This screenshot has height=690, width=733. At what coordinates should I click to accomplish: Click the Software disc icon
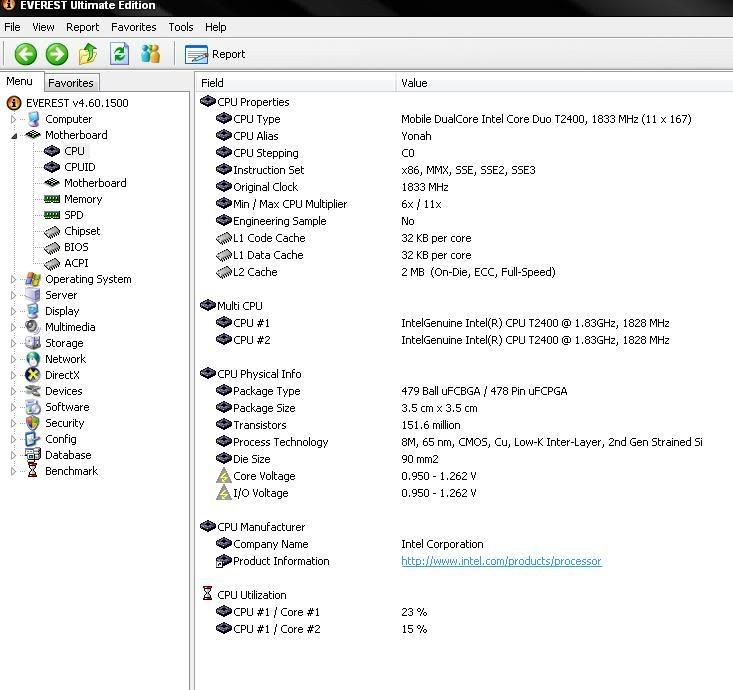(33, 407)
